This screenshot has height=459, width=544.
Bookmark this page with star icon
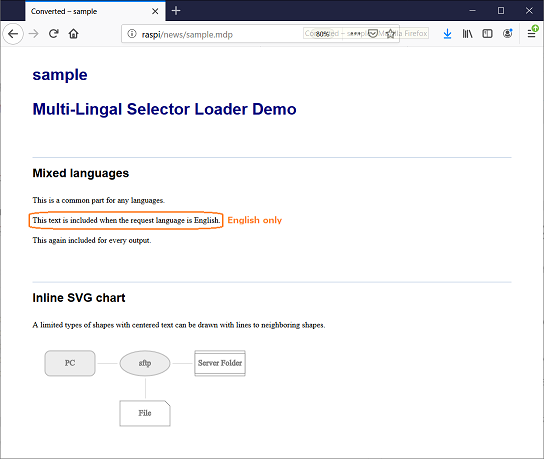pyautogui.click(x=391, y=34)
